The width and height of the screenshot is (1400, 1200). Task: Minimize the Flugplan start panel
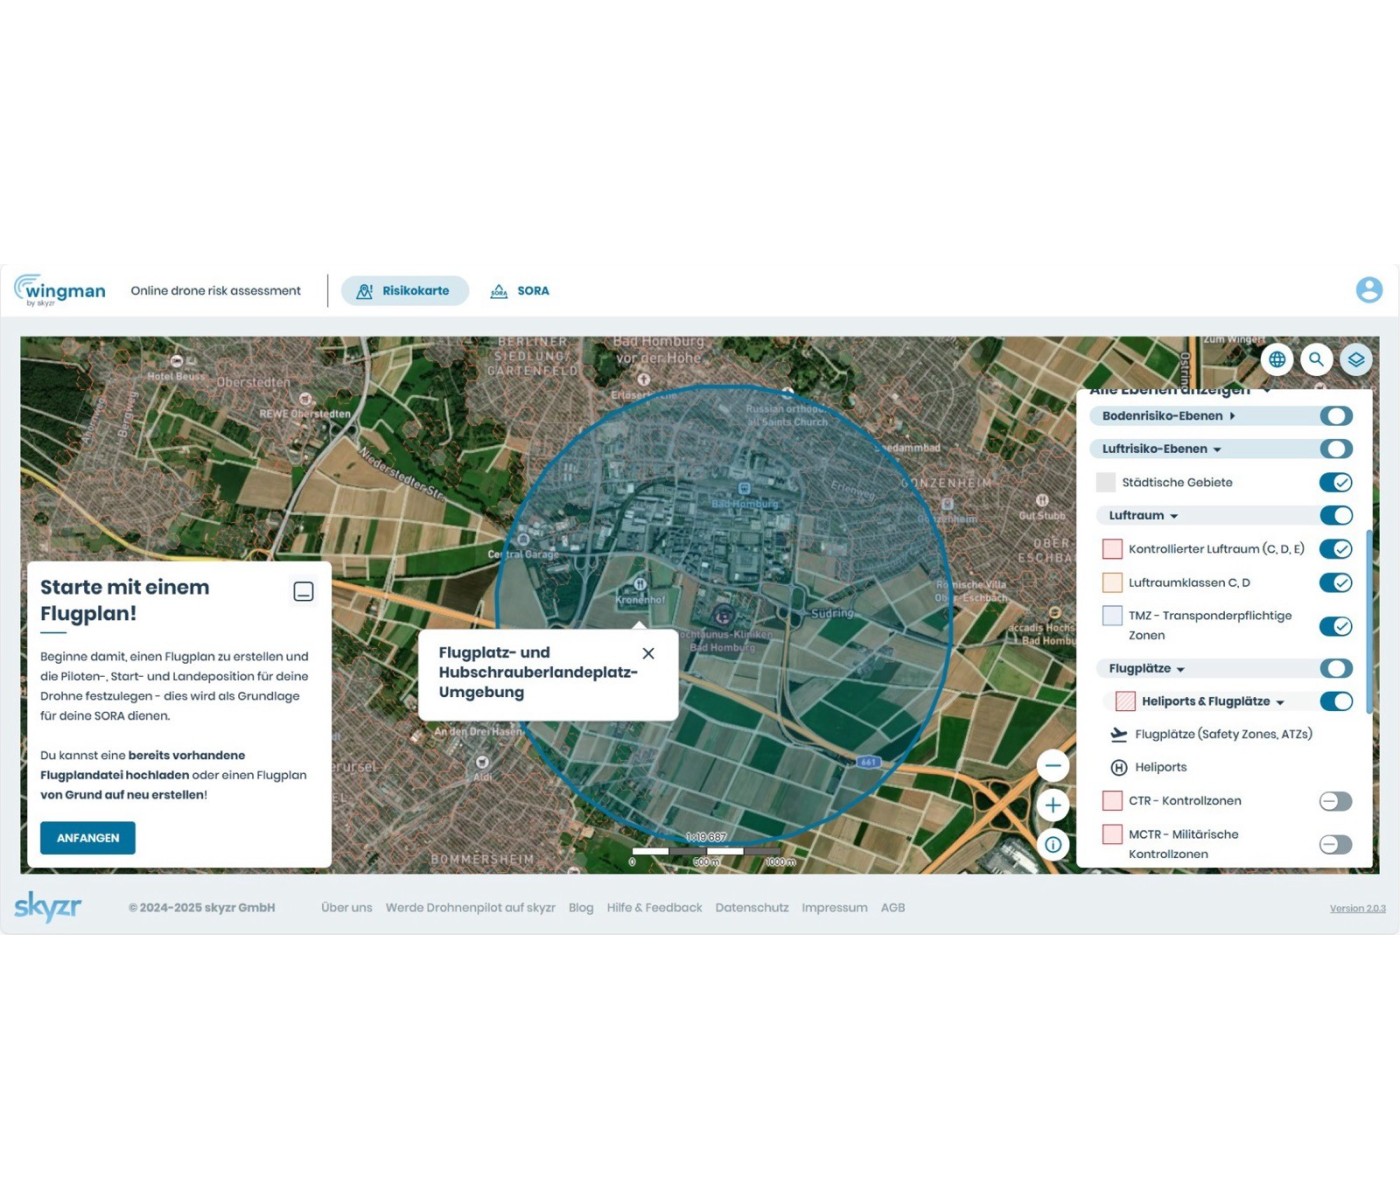[x=304, y=592]
